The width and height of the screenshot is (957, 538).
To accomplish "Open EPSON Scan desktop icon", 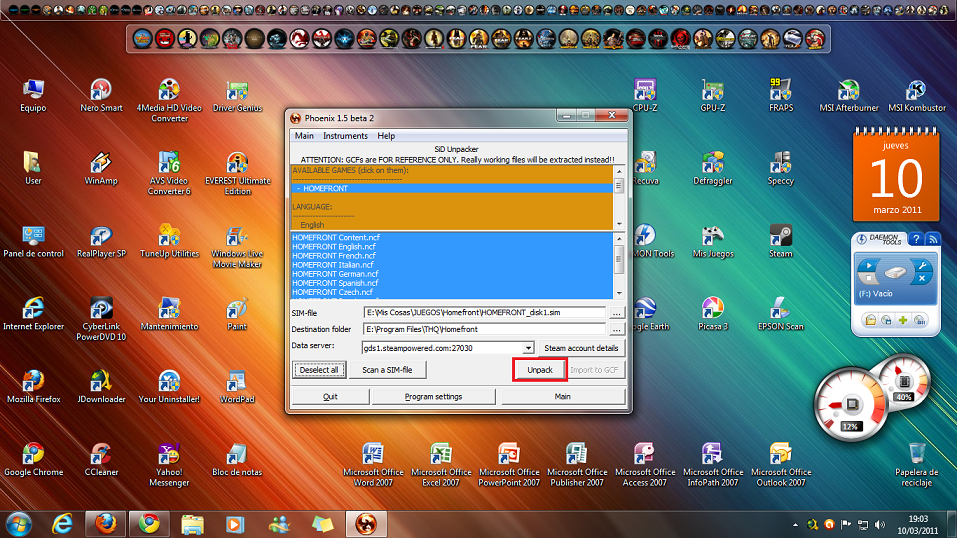I will pyautogui.click(x=781, y=314).
